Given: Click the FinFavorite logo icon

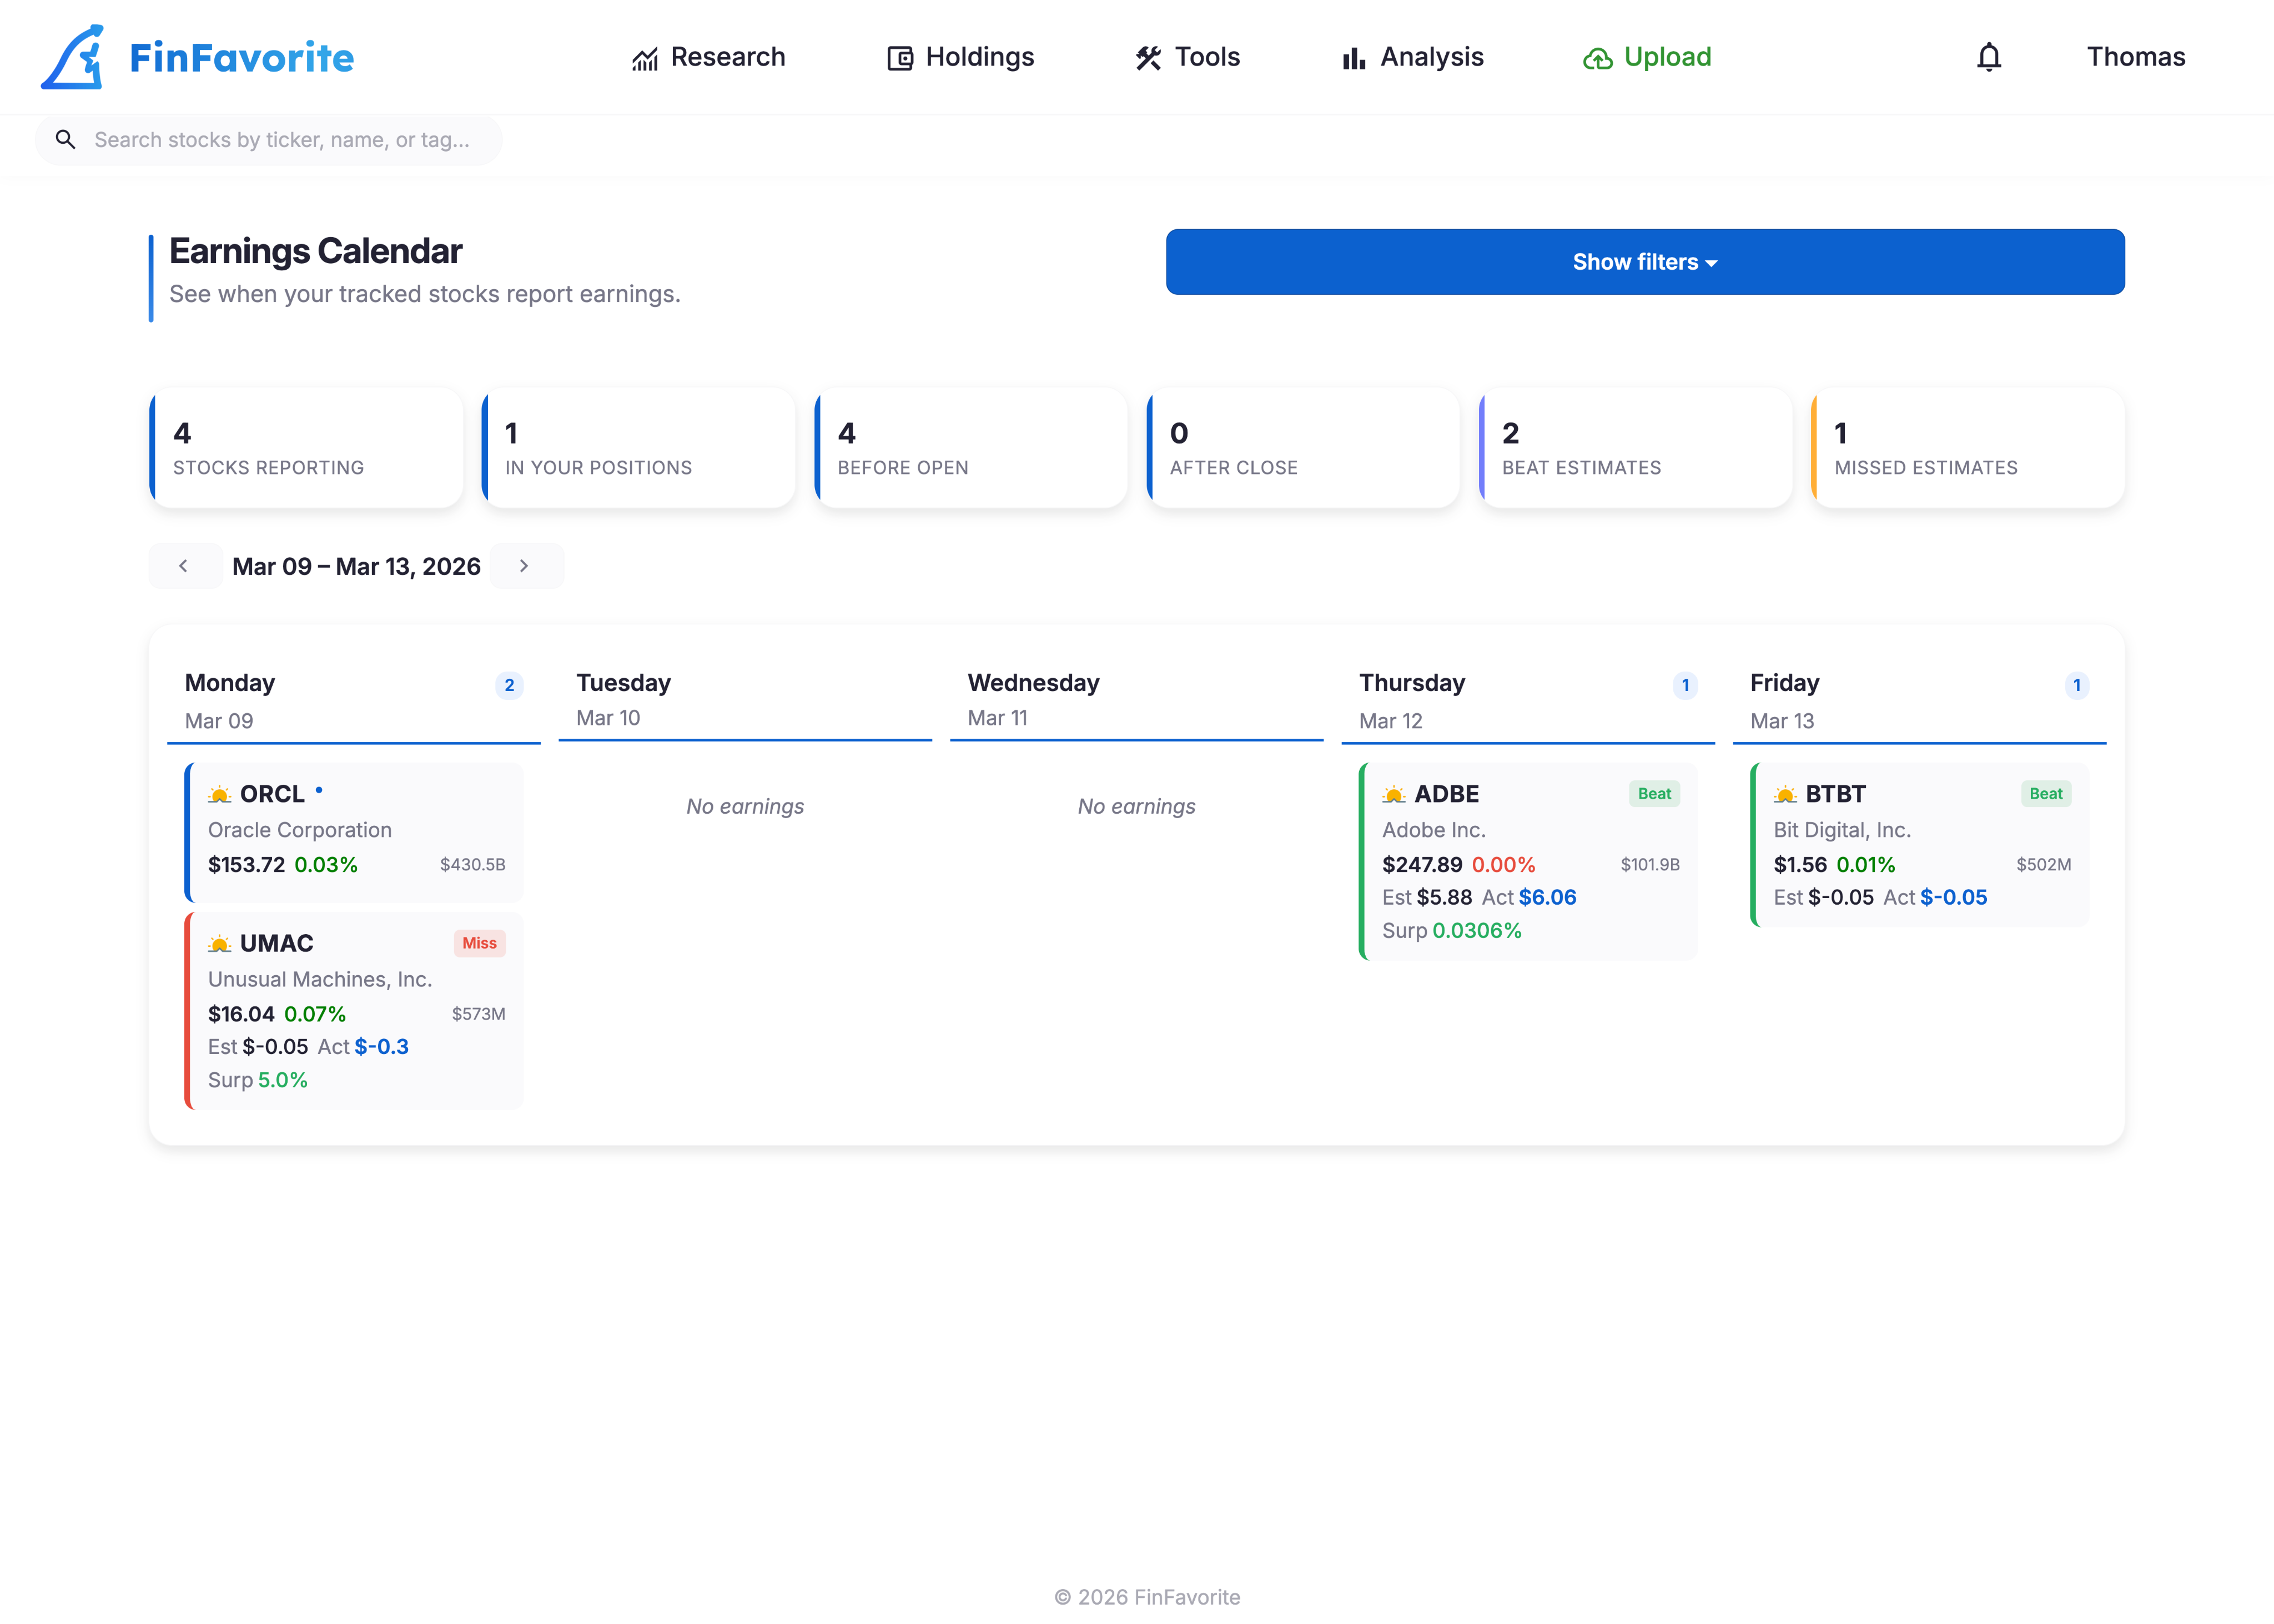Looking at the screenshot, I should [x=73, y=57].
